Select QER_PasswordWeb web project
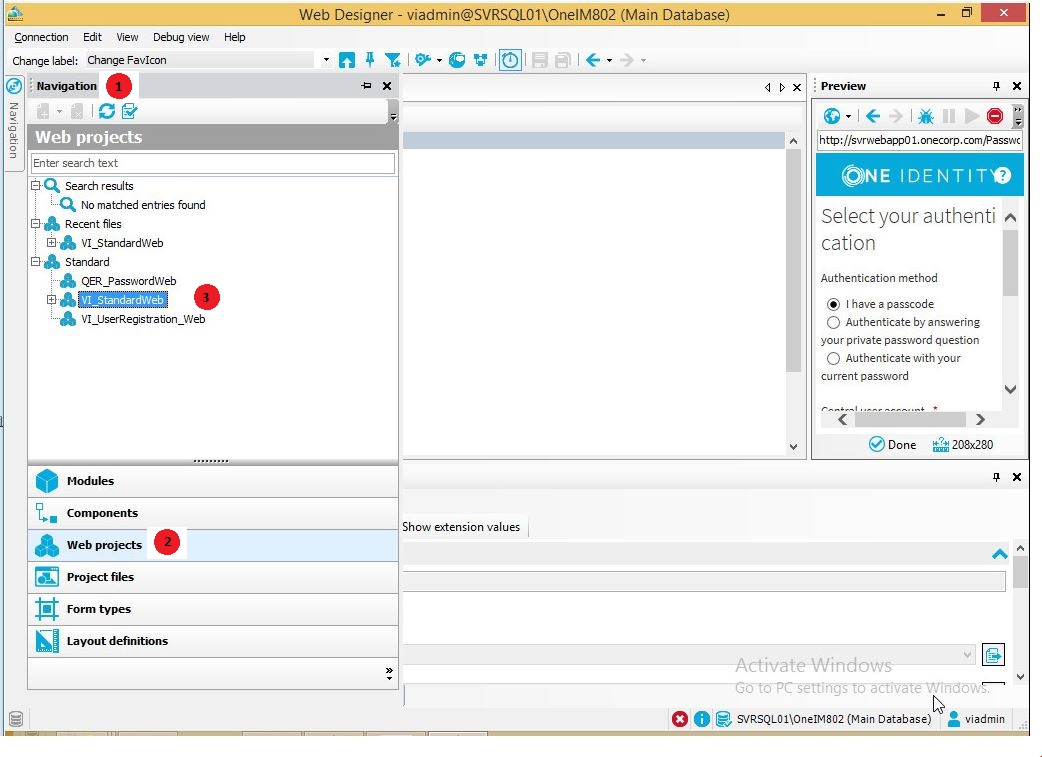Viewport: 1042px width, 757px height. coord(128,281)
